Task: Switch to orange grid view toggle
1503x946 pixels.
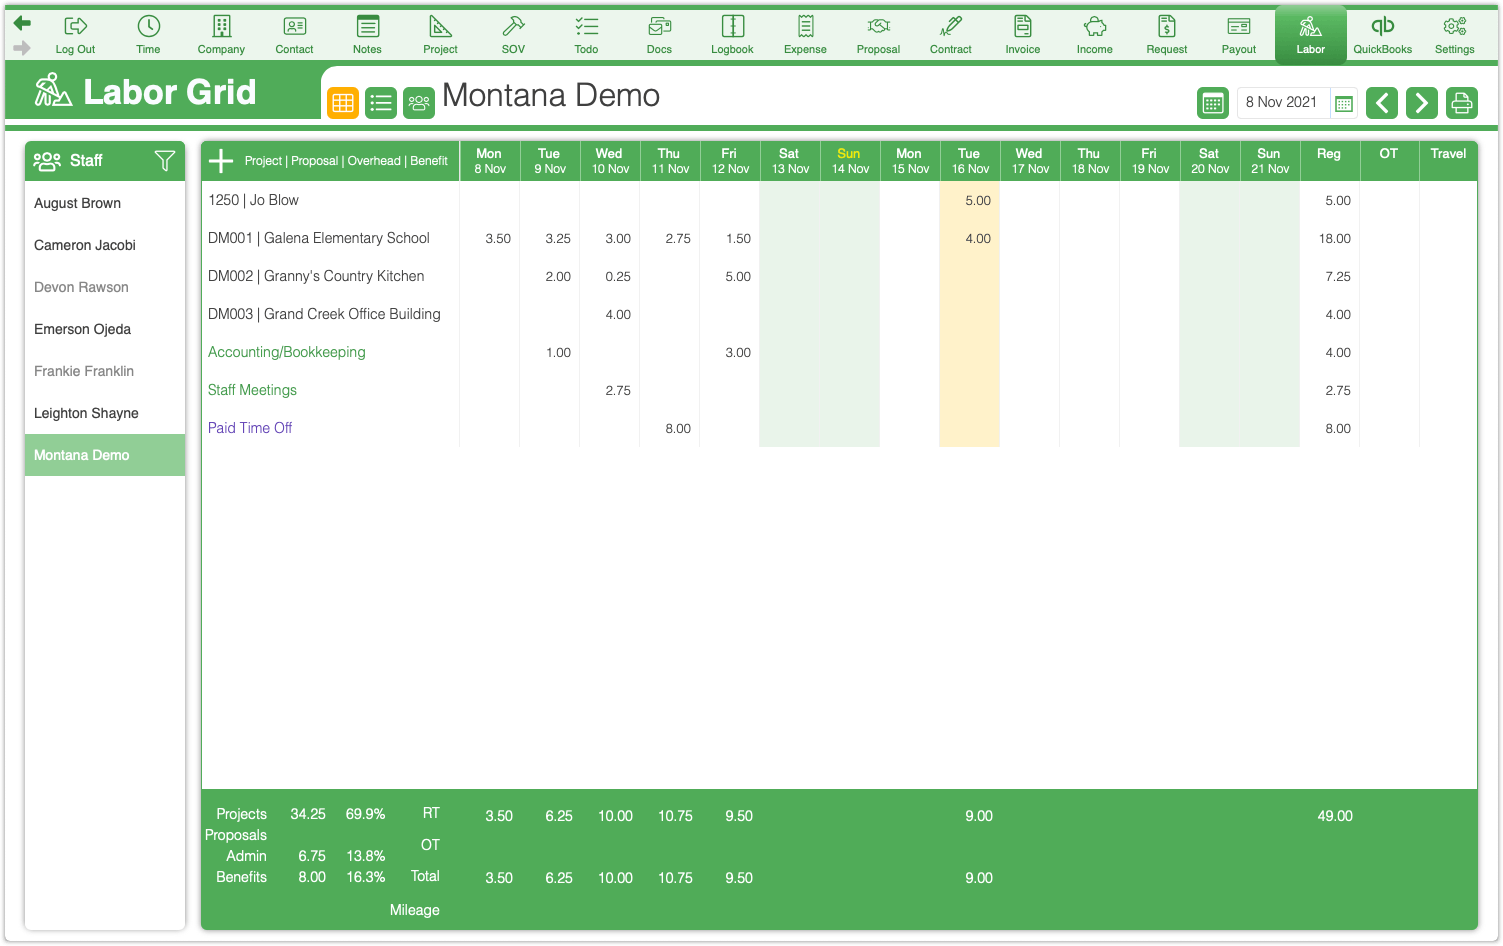Action: [x=343, y=102]
